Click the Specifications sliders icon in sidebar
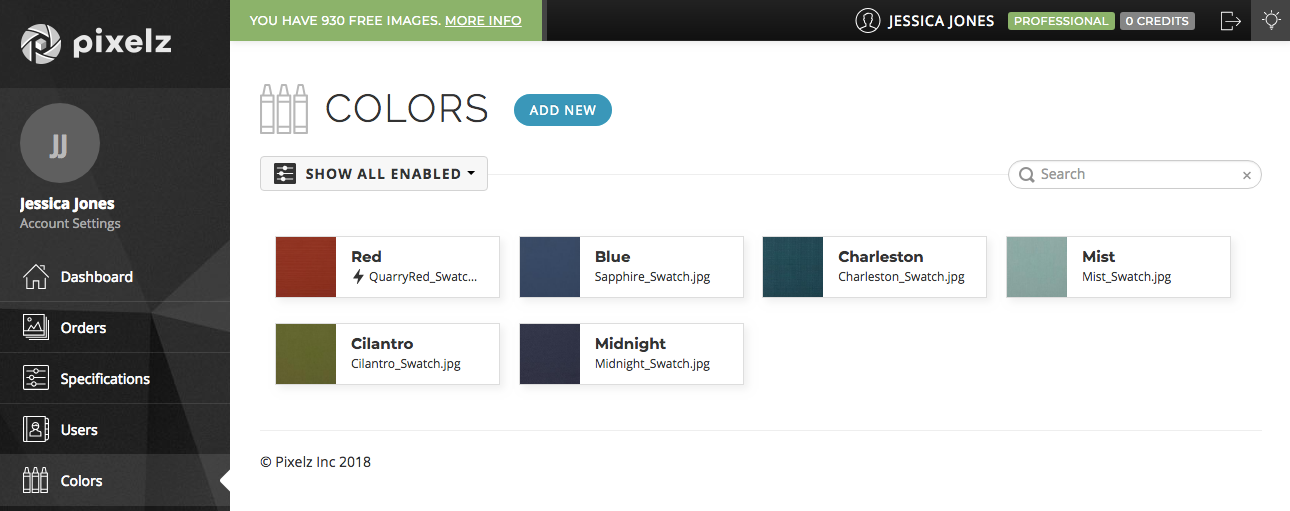Image resolution: width=1290 pixels, height=511 pixels. 36,379
